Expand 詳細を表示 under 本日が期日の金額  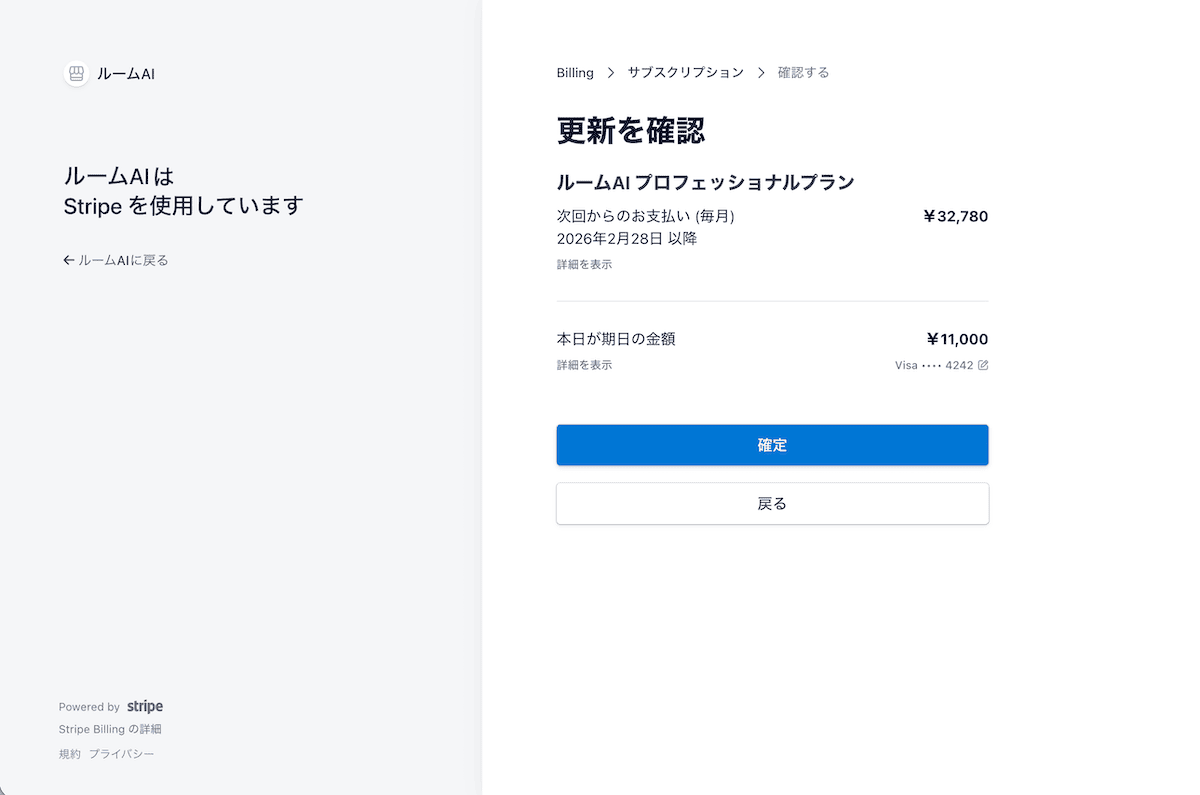tap(584, 366)
